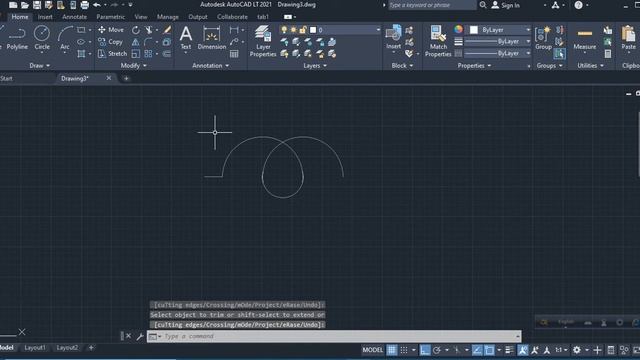Click the Save icon in quick access toolbar

pyautogui.click(x=37, y=5)
